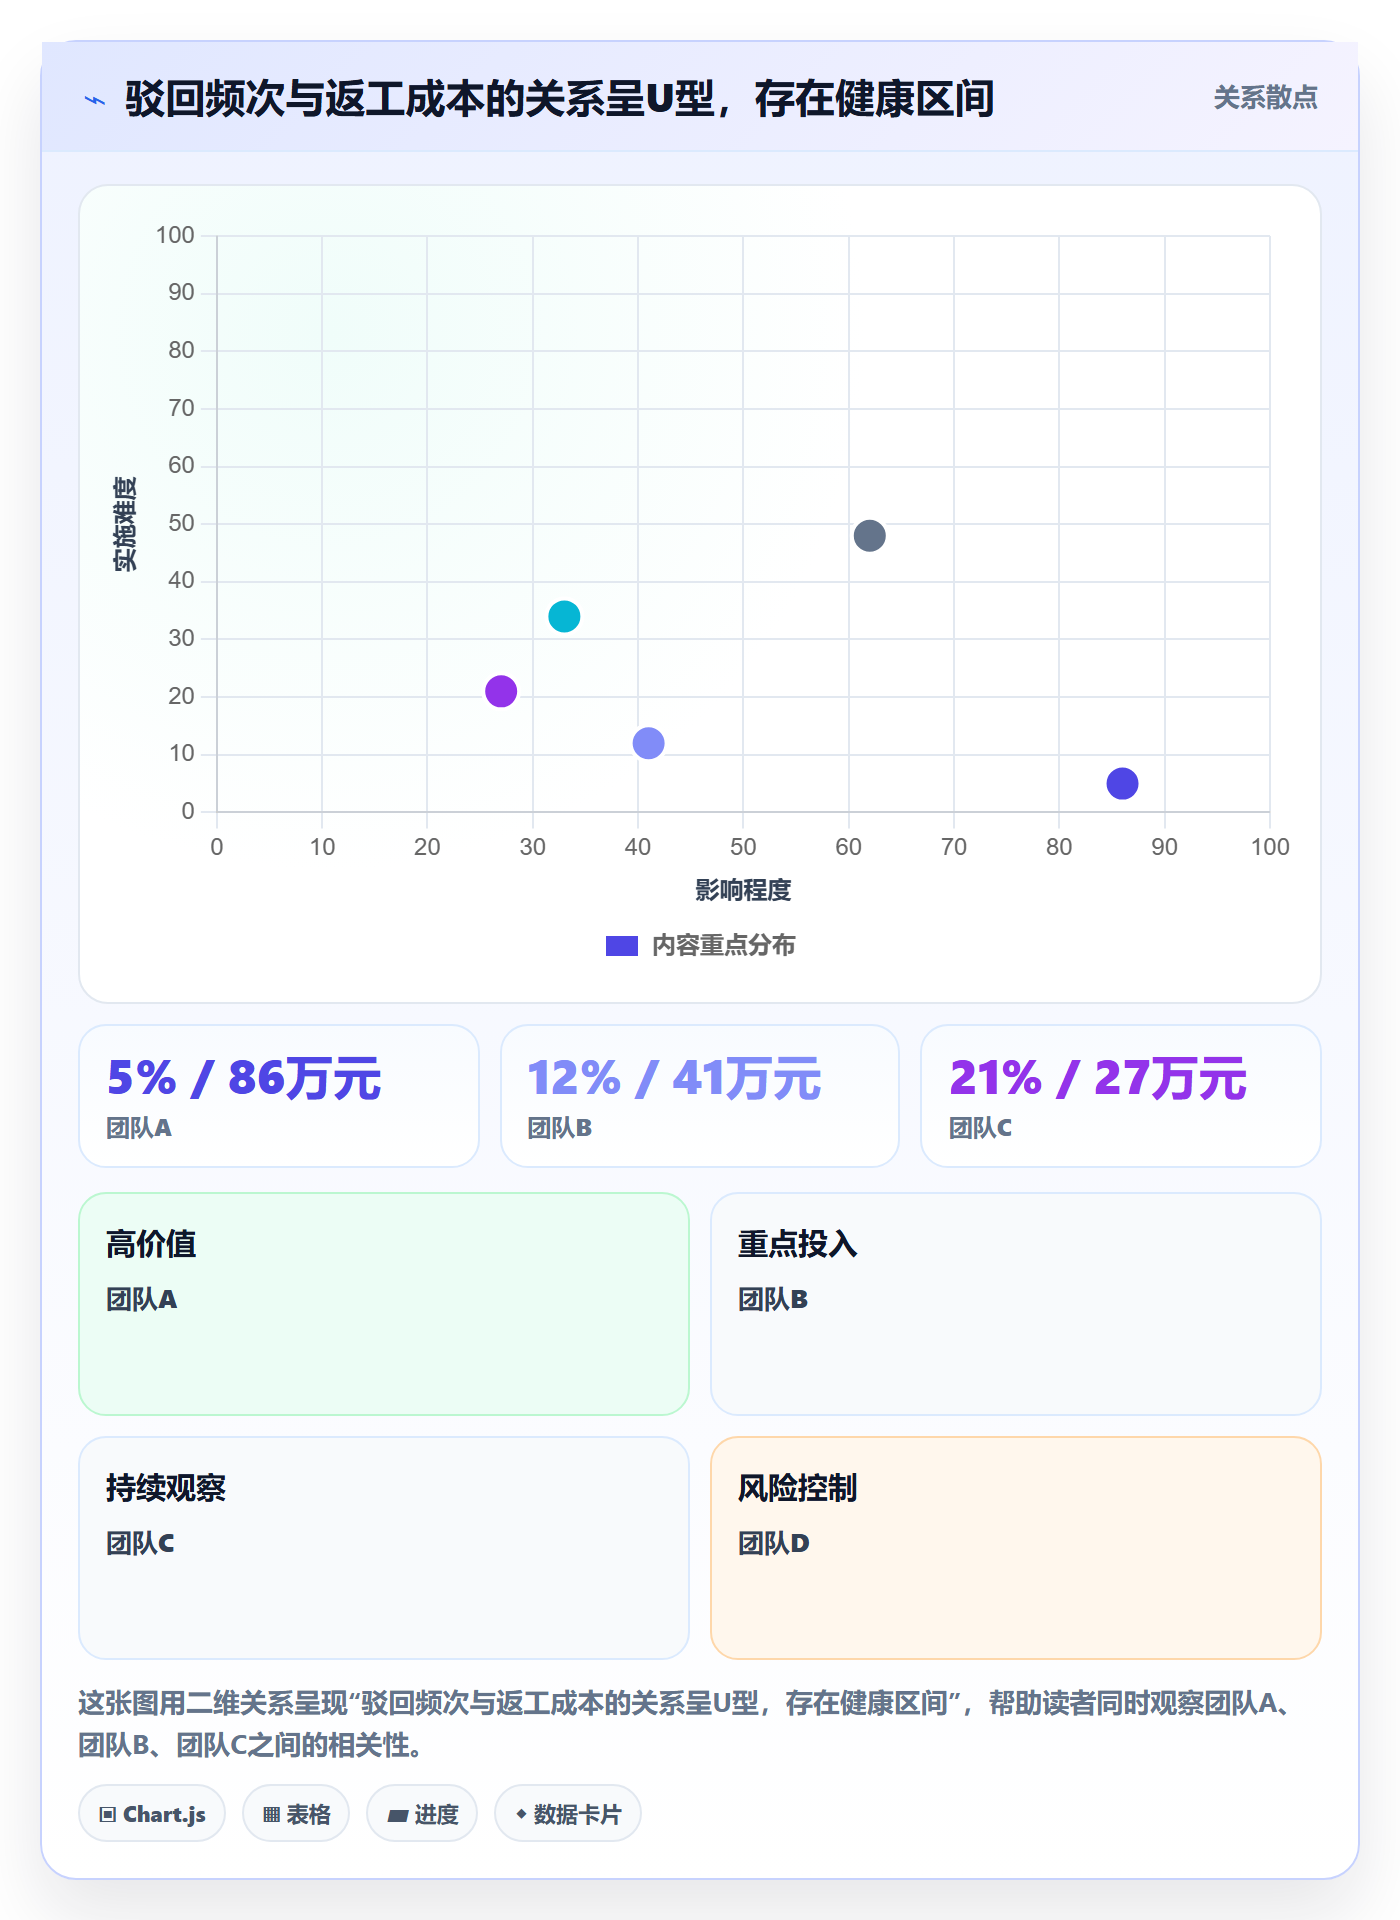Screen dimensions: 1400x1920
Task: Open the 12% / 41万元 团队B stat card
Action: pyautogui.click(x=700, y=1096)
